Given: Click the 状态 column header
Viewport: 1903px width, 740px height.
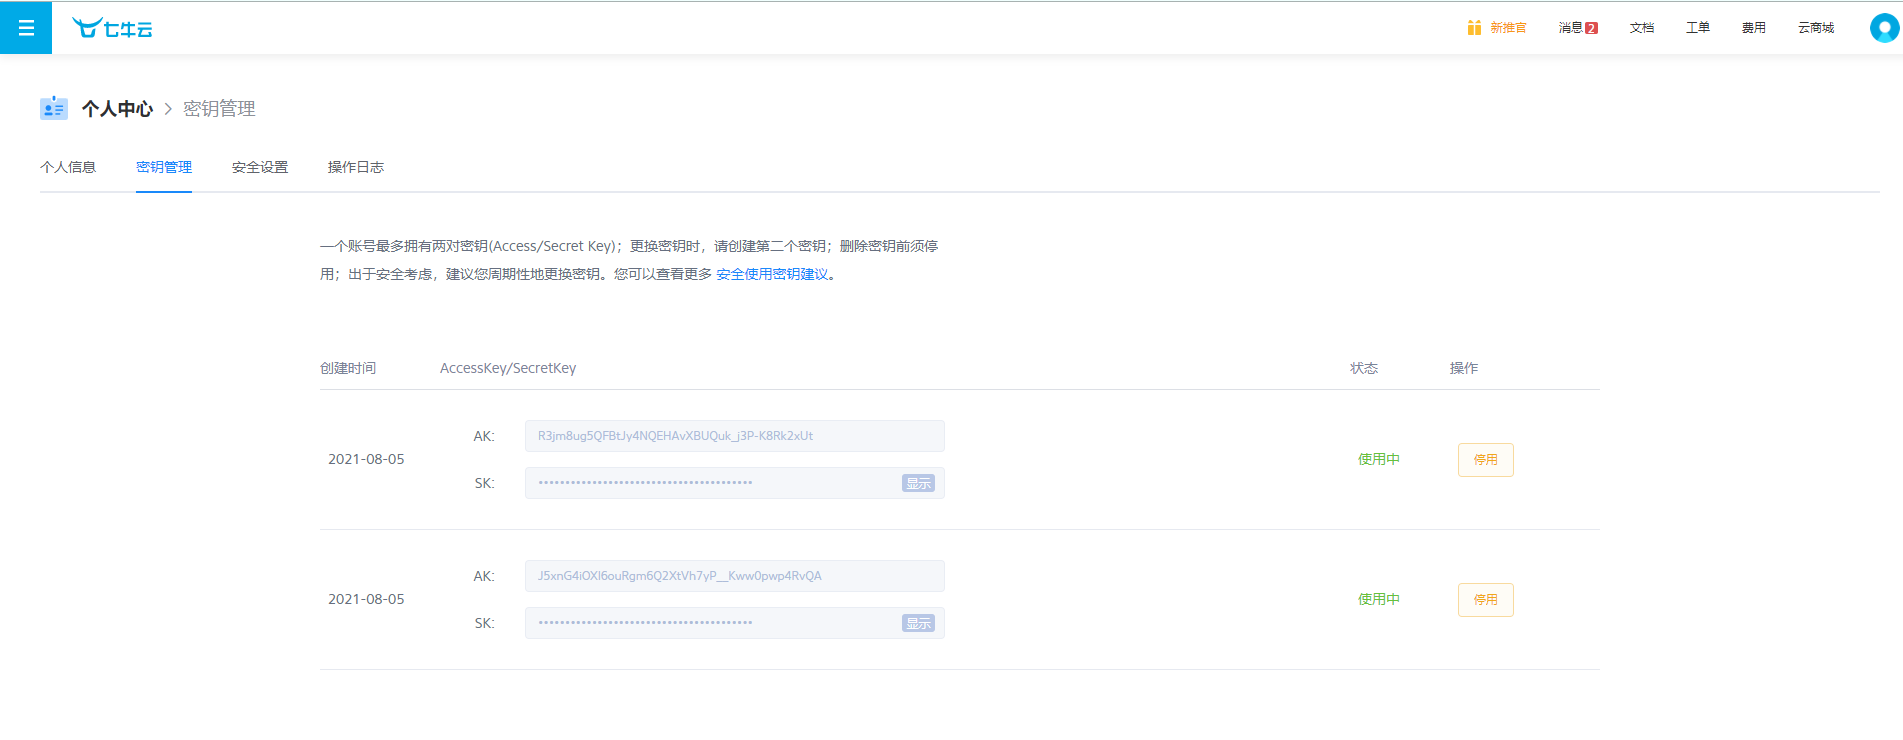Looking at the screenshot, I should [1364, 368].
